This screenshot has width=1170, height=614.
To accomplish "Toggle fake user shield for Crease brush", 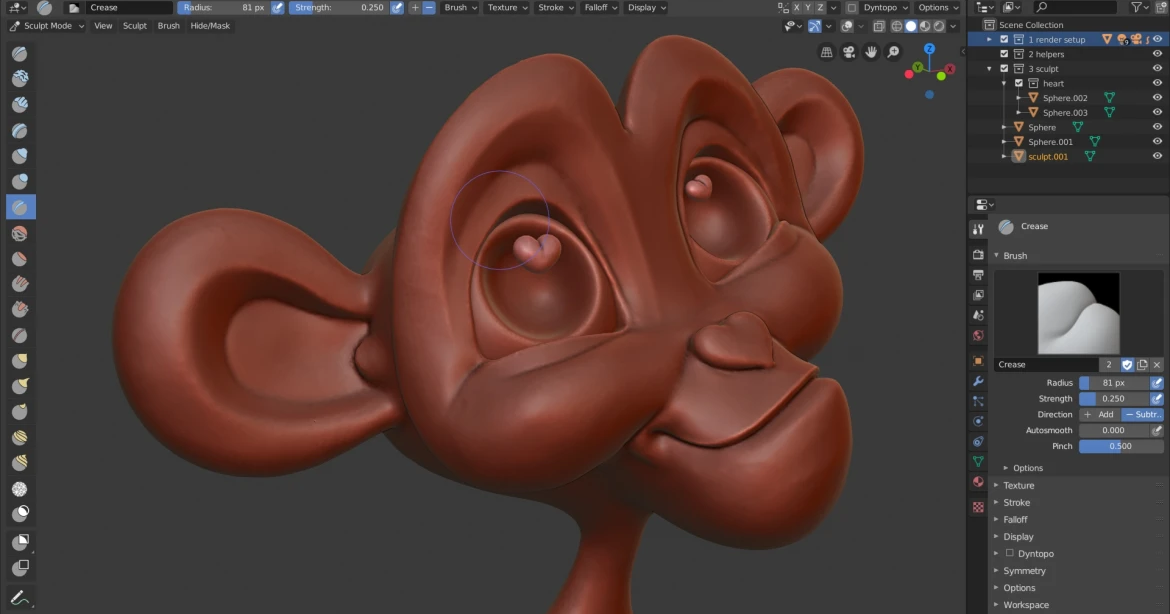I will click(x=1127, y=365).
